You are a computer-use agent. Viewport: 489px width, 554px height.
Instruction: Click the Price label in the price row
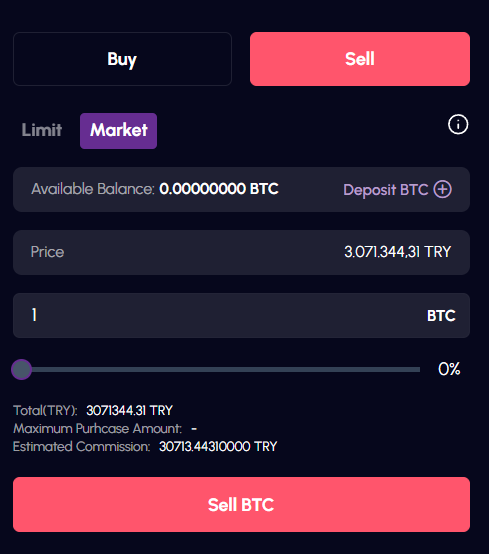click(47, 252)
